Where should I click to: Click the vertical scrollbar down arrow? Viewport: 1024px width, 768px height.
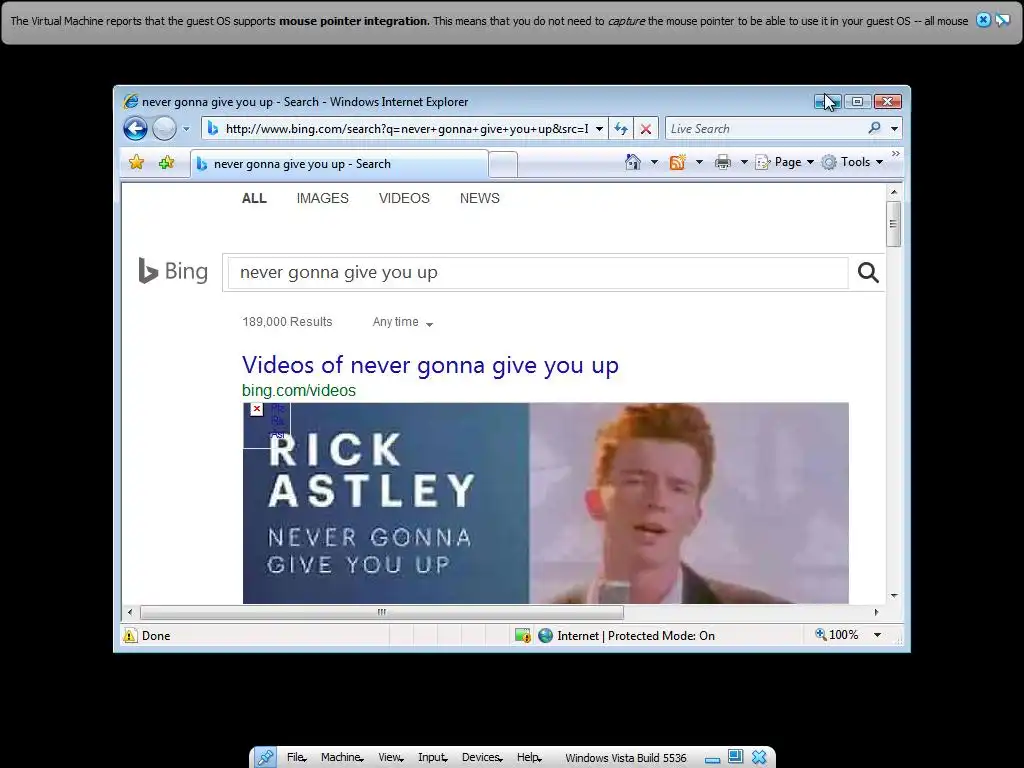894,596
